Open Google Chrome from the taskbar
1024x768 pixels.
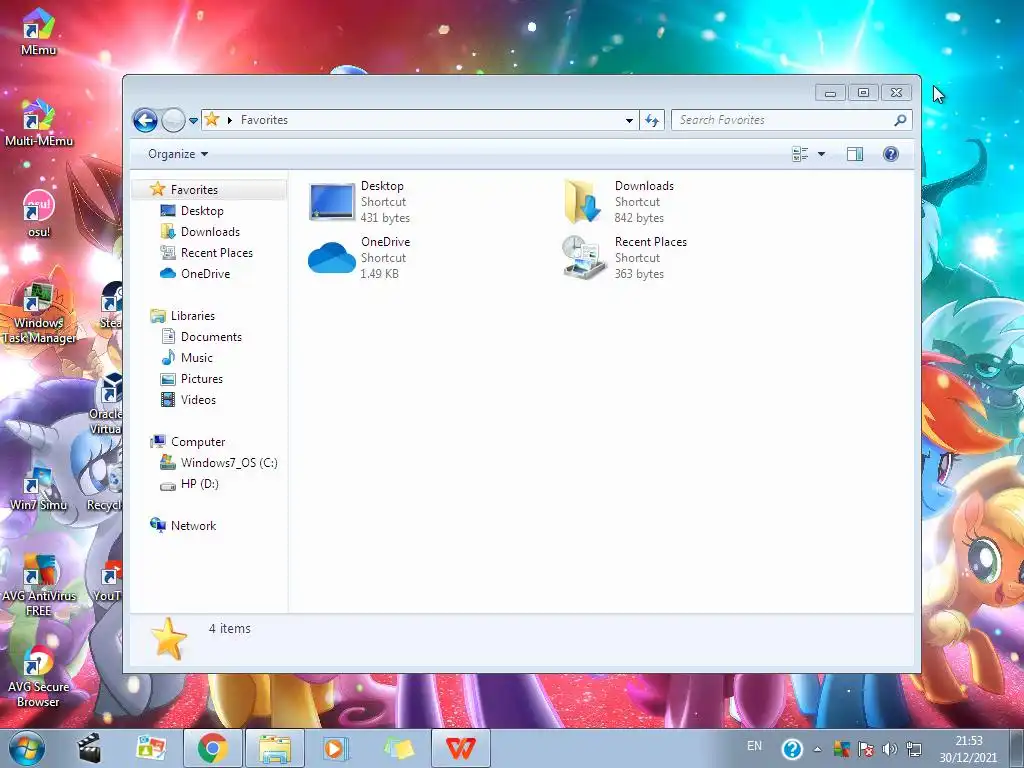pos(212,748)
